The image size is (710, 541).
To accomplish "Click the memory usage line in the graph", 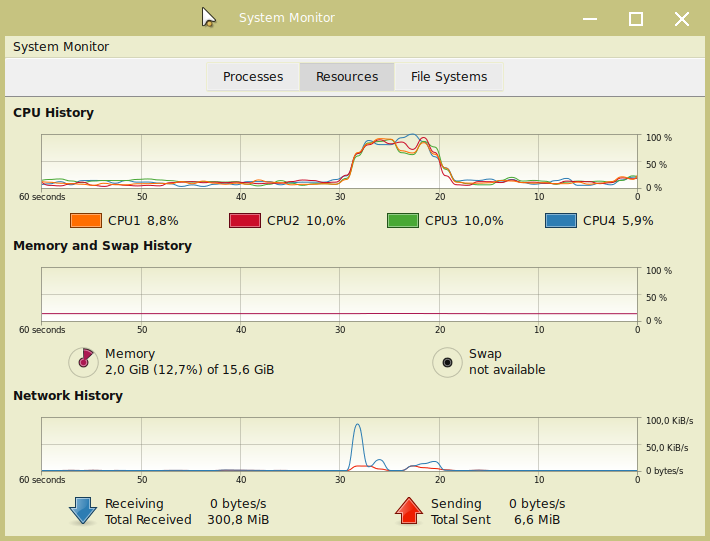I will pyautogui.click(x=340, y=313).
